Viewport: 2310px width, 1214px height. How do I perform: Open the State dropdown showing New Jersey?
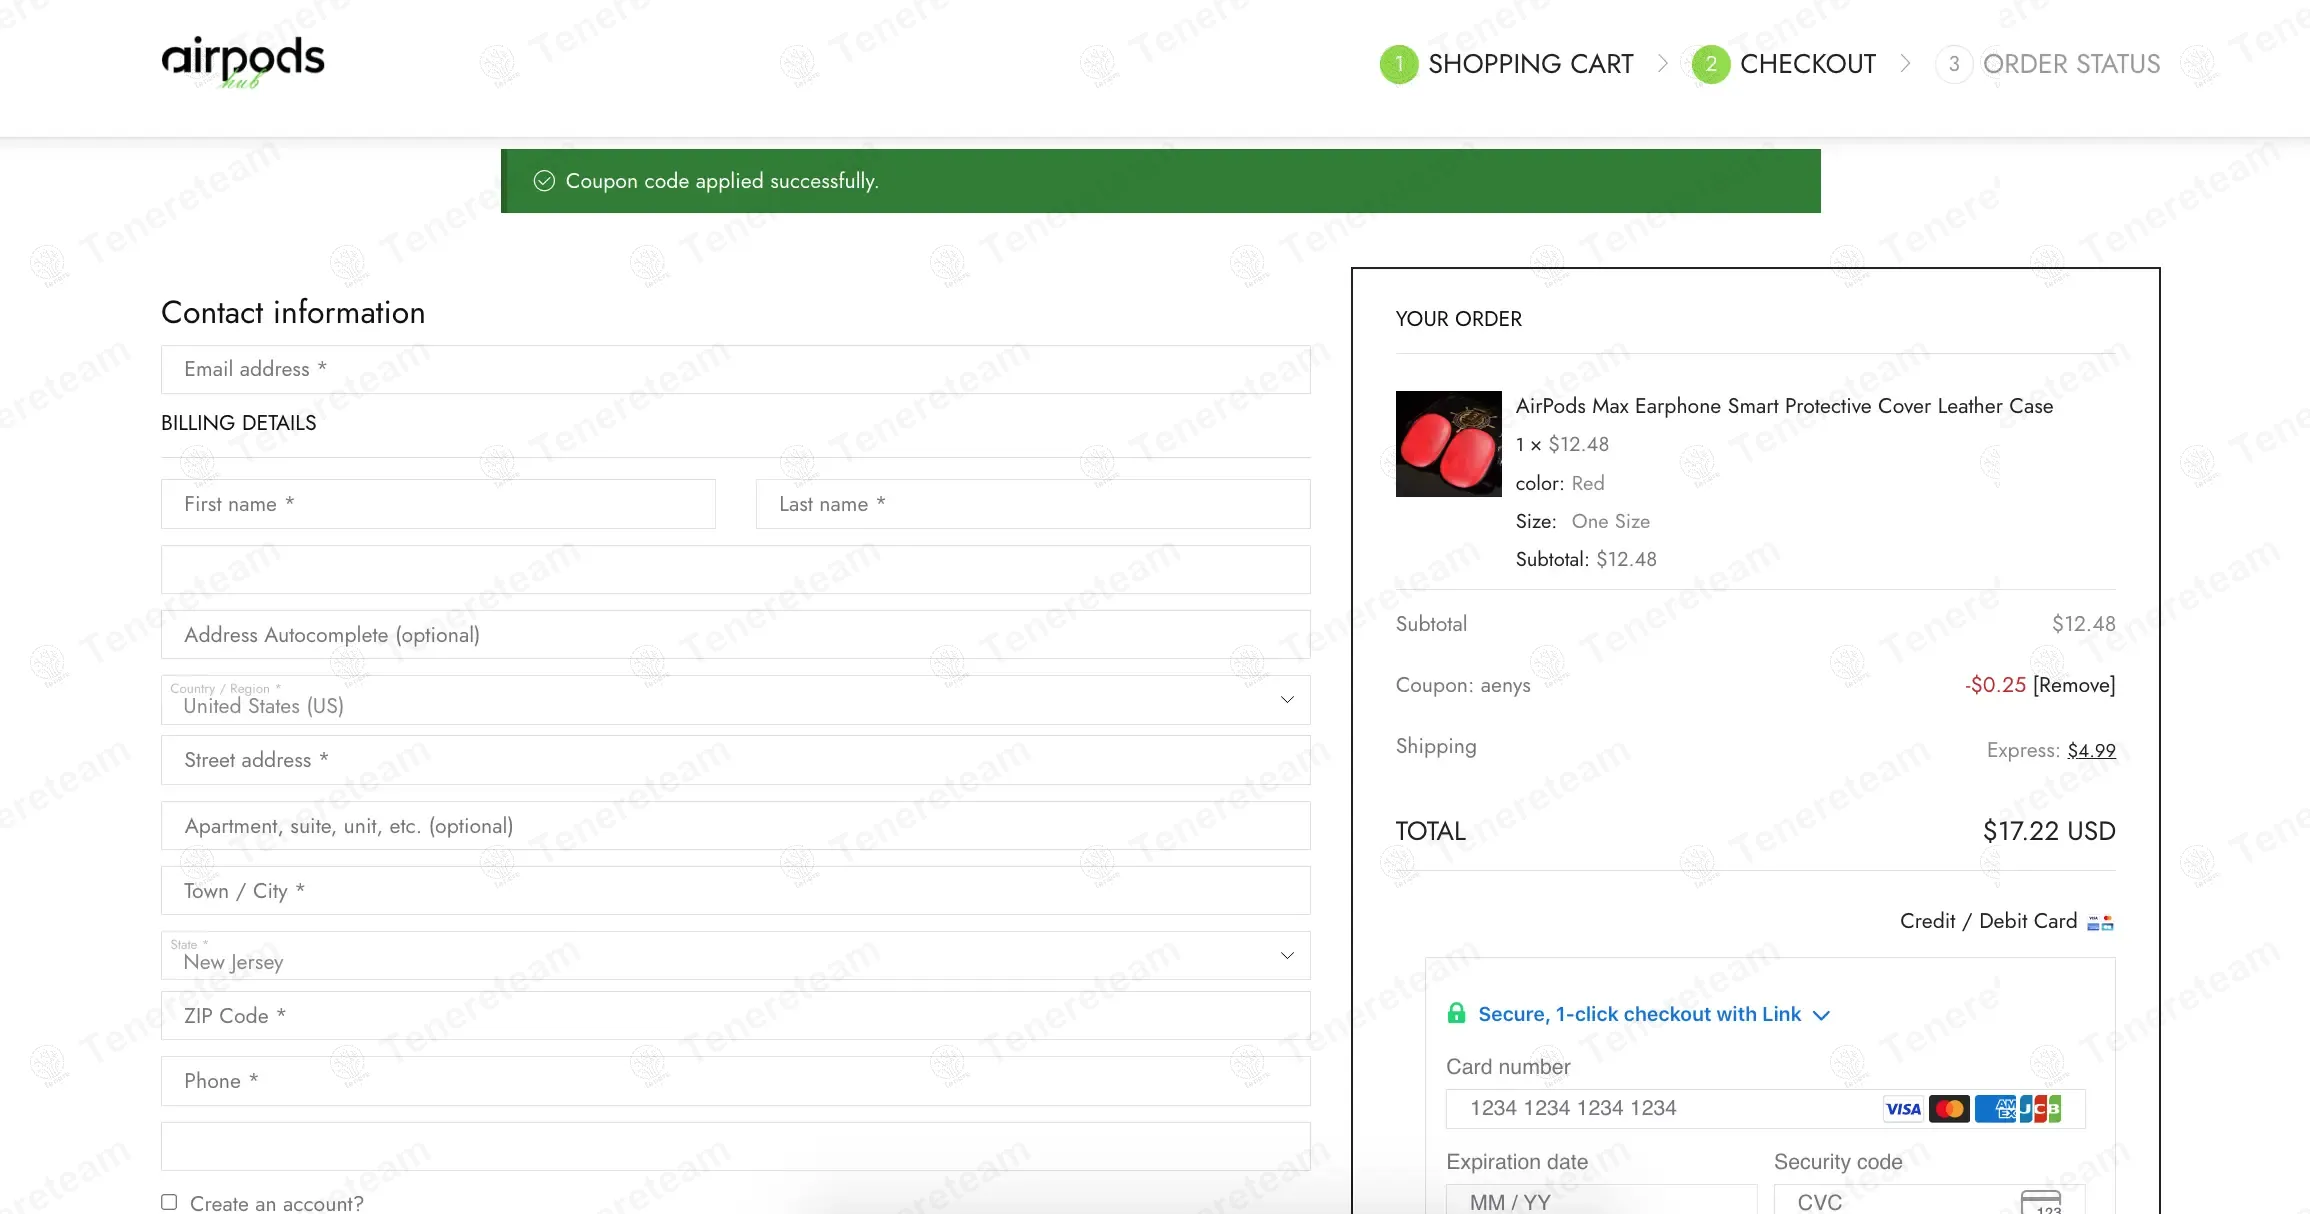[736, 956]
